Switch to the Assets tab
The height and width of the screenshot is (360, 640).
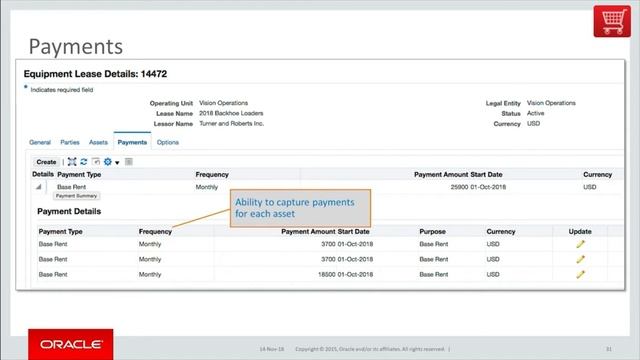pos(98,142)
